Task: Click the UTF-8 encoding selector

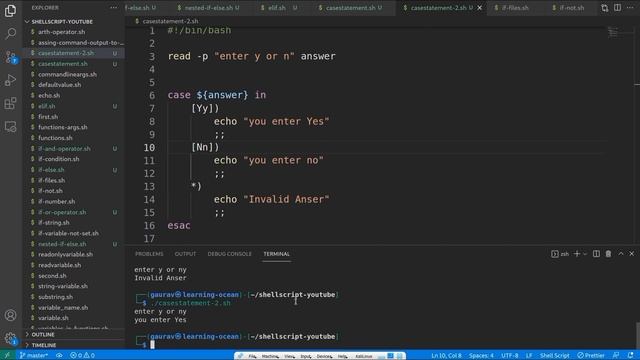Action: click(509, 356)
